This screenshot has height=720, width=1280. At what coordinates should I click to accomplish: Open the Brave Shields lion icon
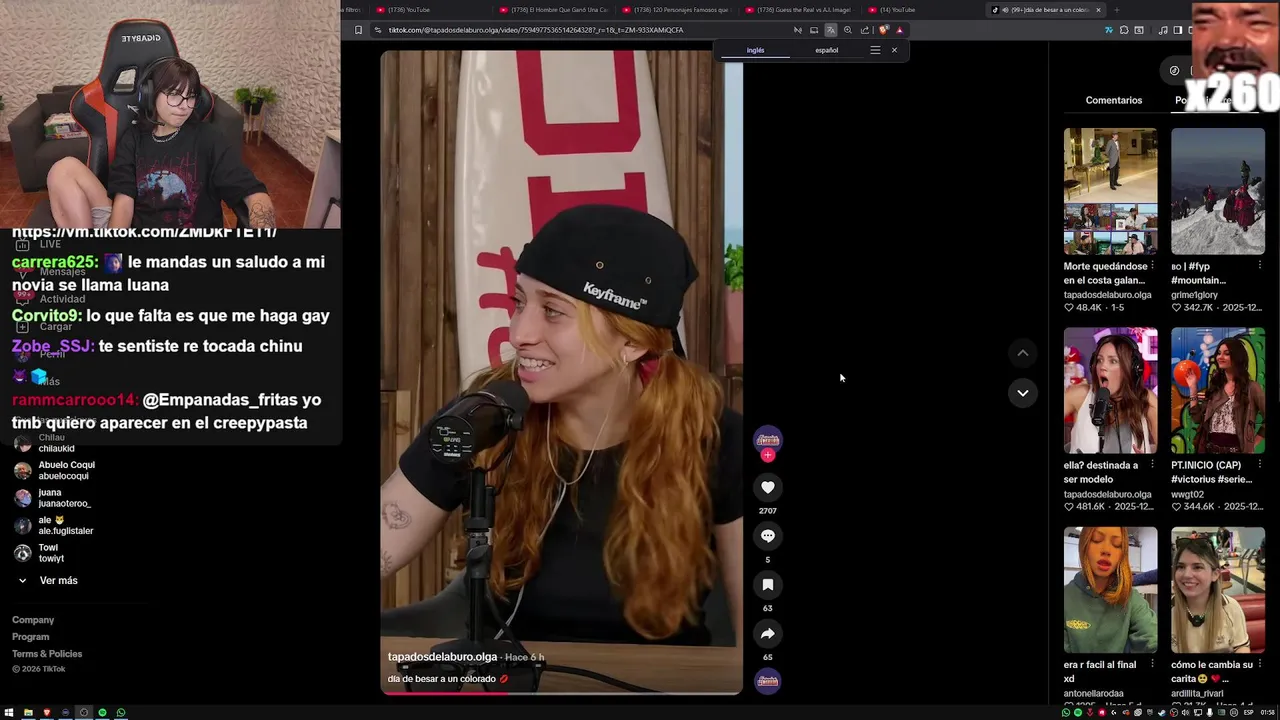pyautogui.click(x=883, y=30)
